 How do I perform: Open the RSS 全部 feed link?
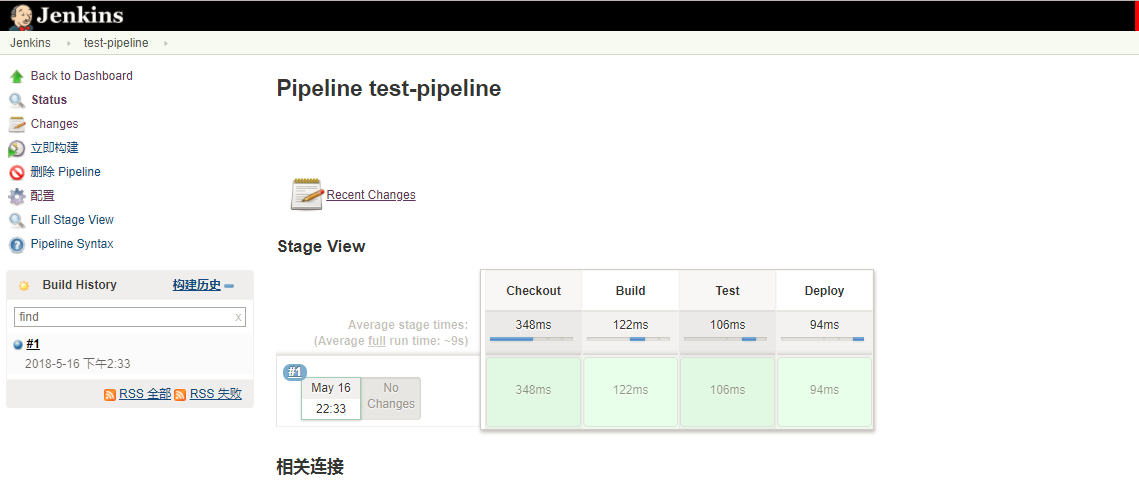coord(145,394)
